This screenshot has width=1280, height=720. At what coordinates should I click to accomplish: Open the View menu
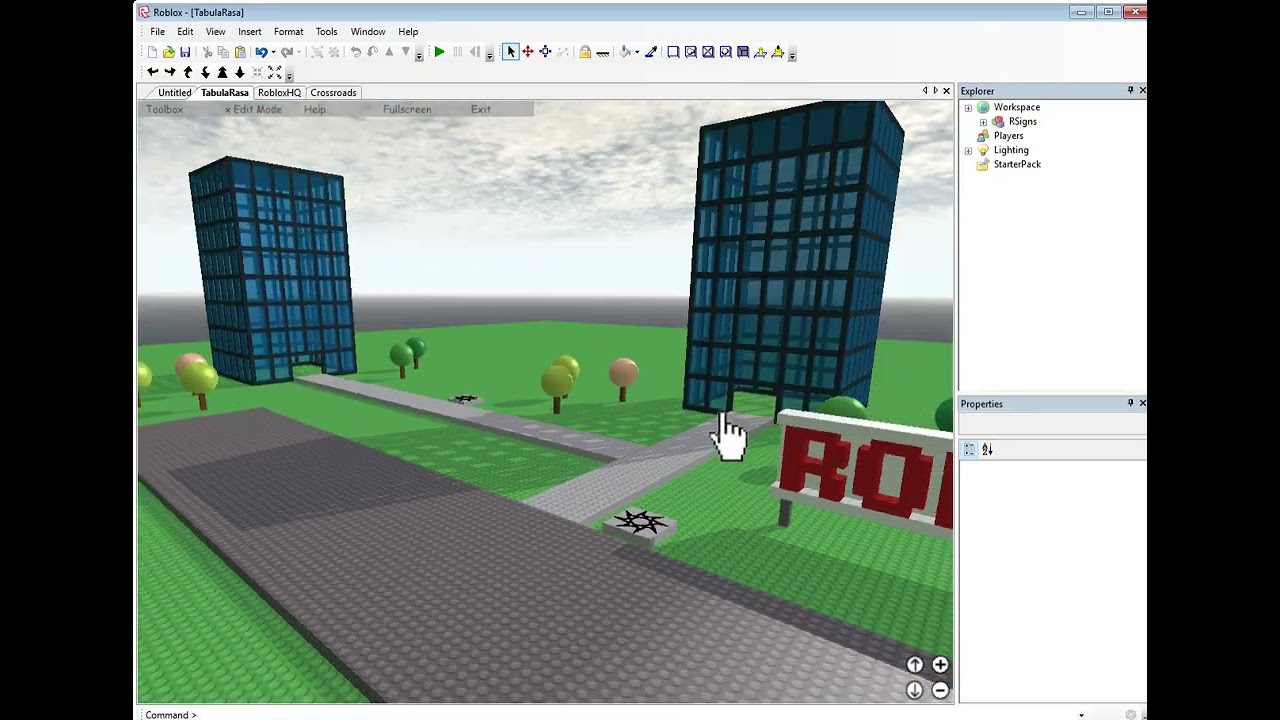pos(215,32)
